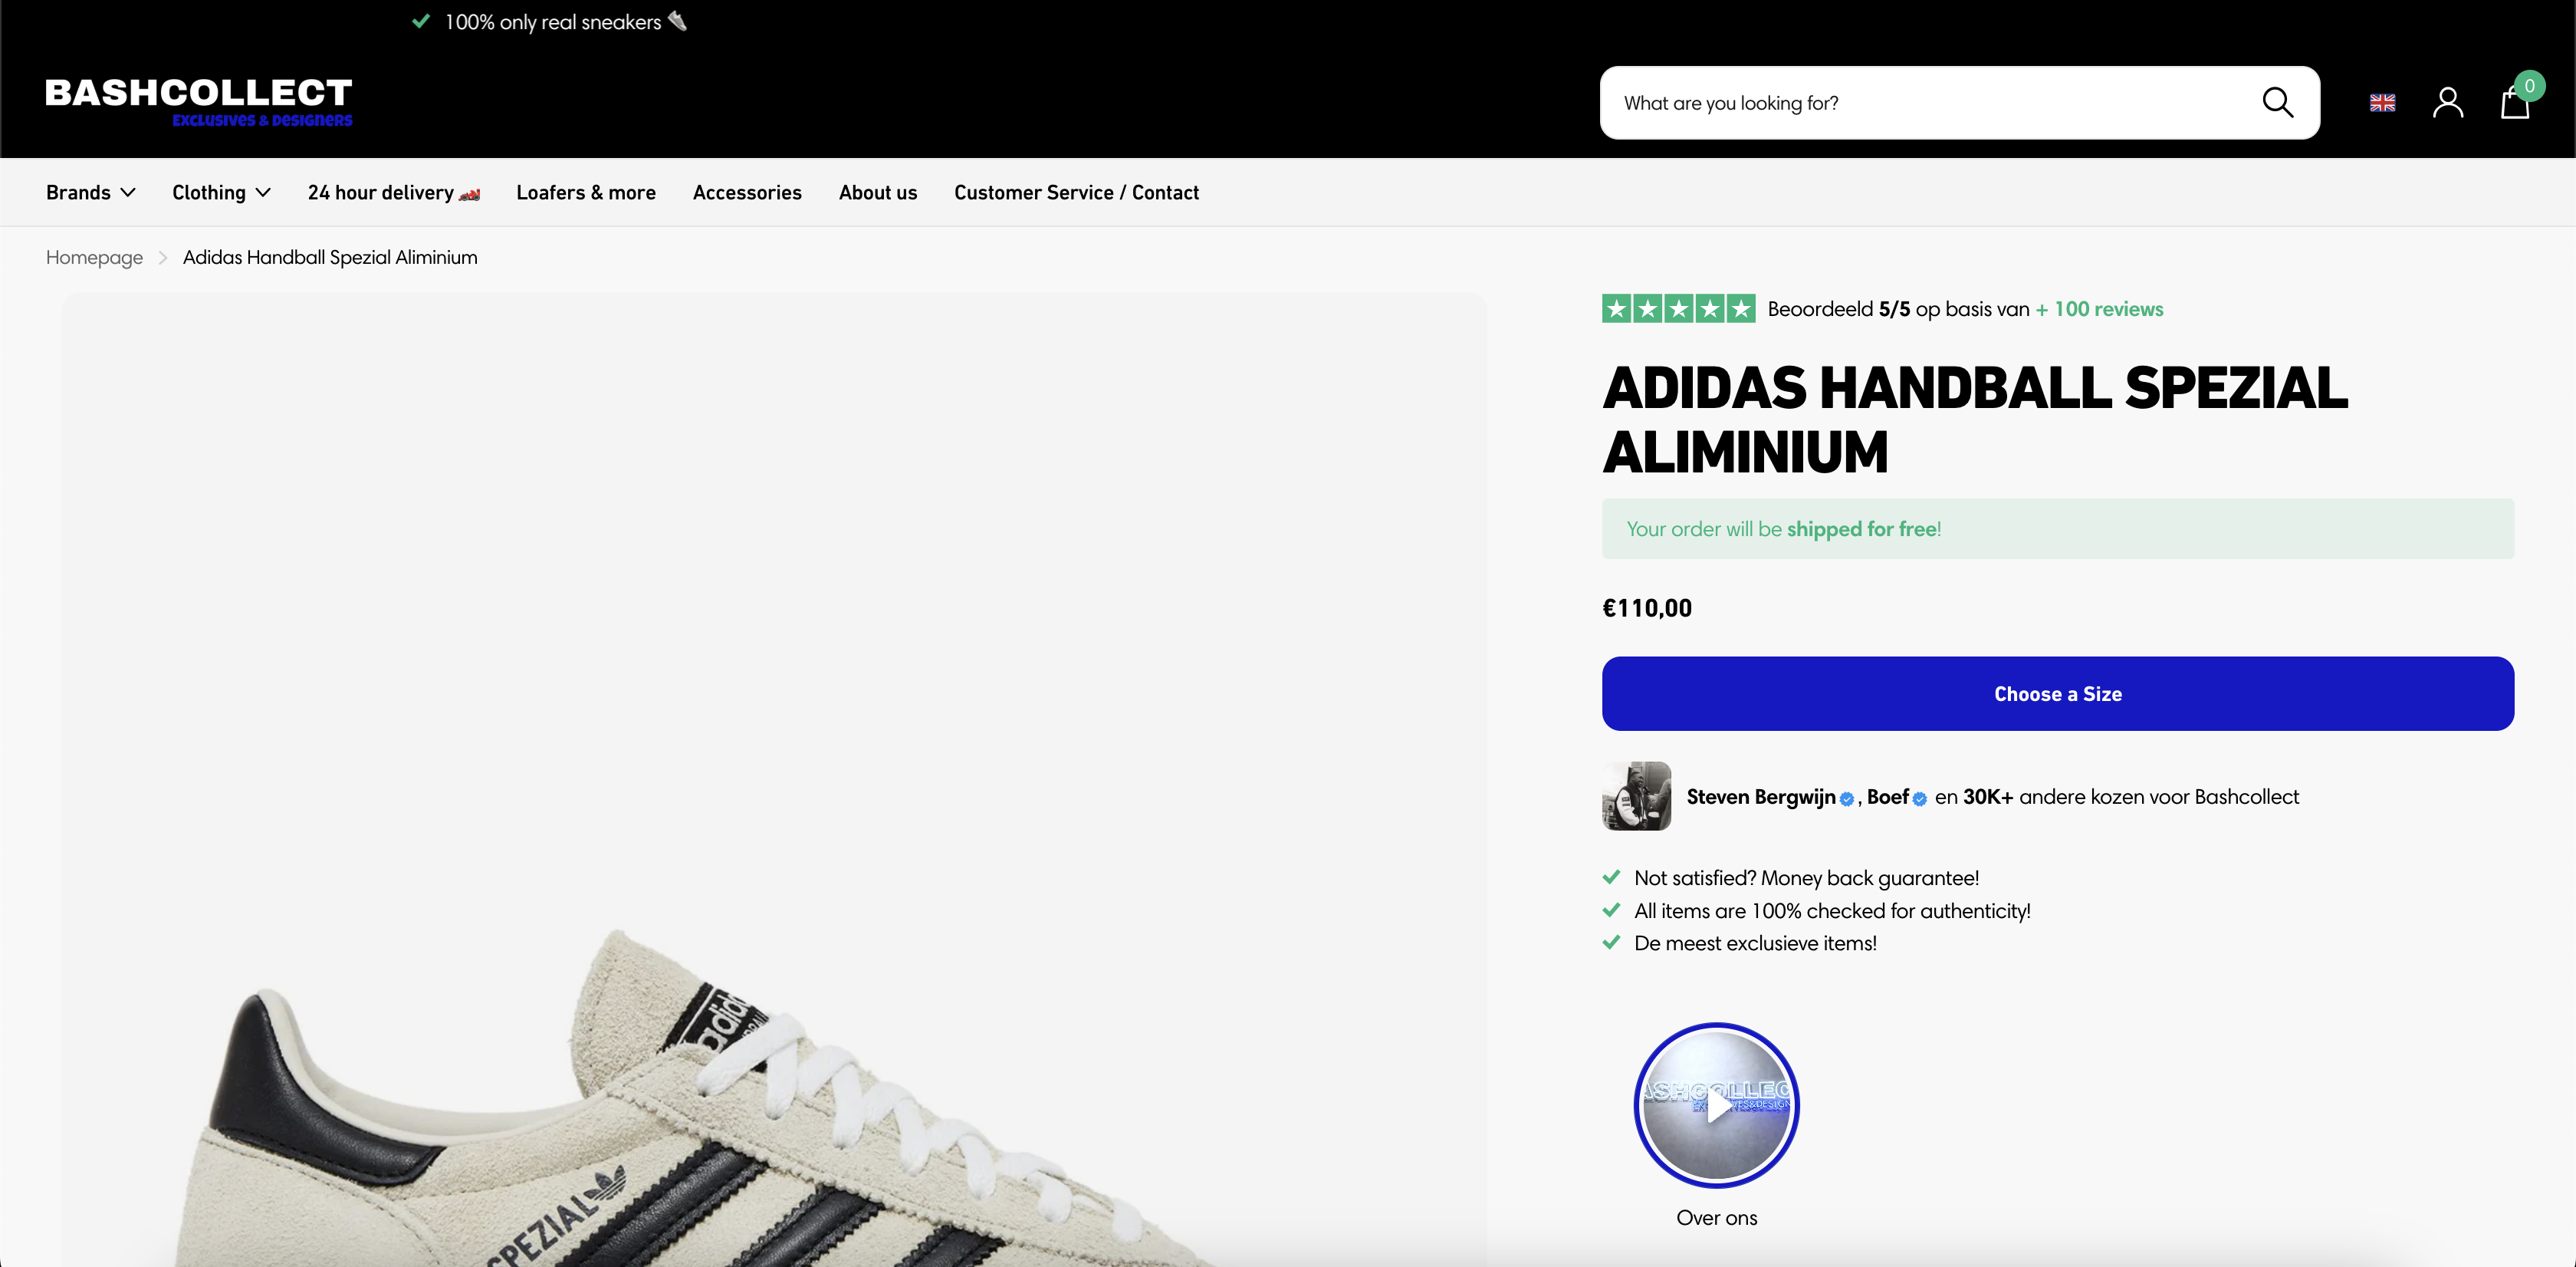Click 'Beoordeeld 5/5 op basis van' text

pyautogui.click(x=1898, y=309)
